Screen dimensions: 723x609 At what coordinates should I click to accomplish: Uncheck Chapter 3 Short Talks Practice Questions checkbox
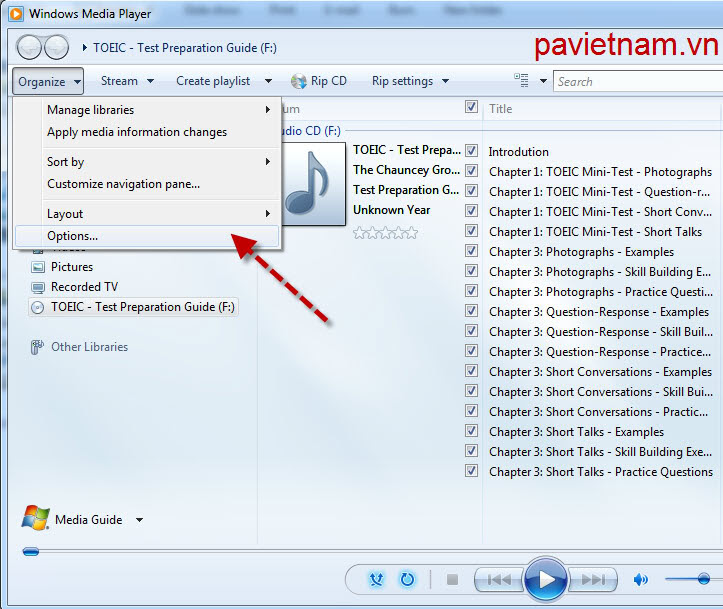click(x=471, y=471)
